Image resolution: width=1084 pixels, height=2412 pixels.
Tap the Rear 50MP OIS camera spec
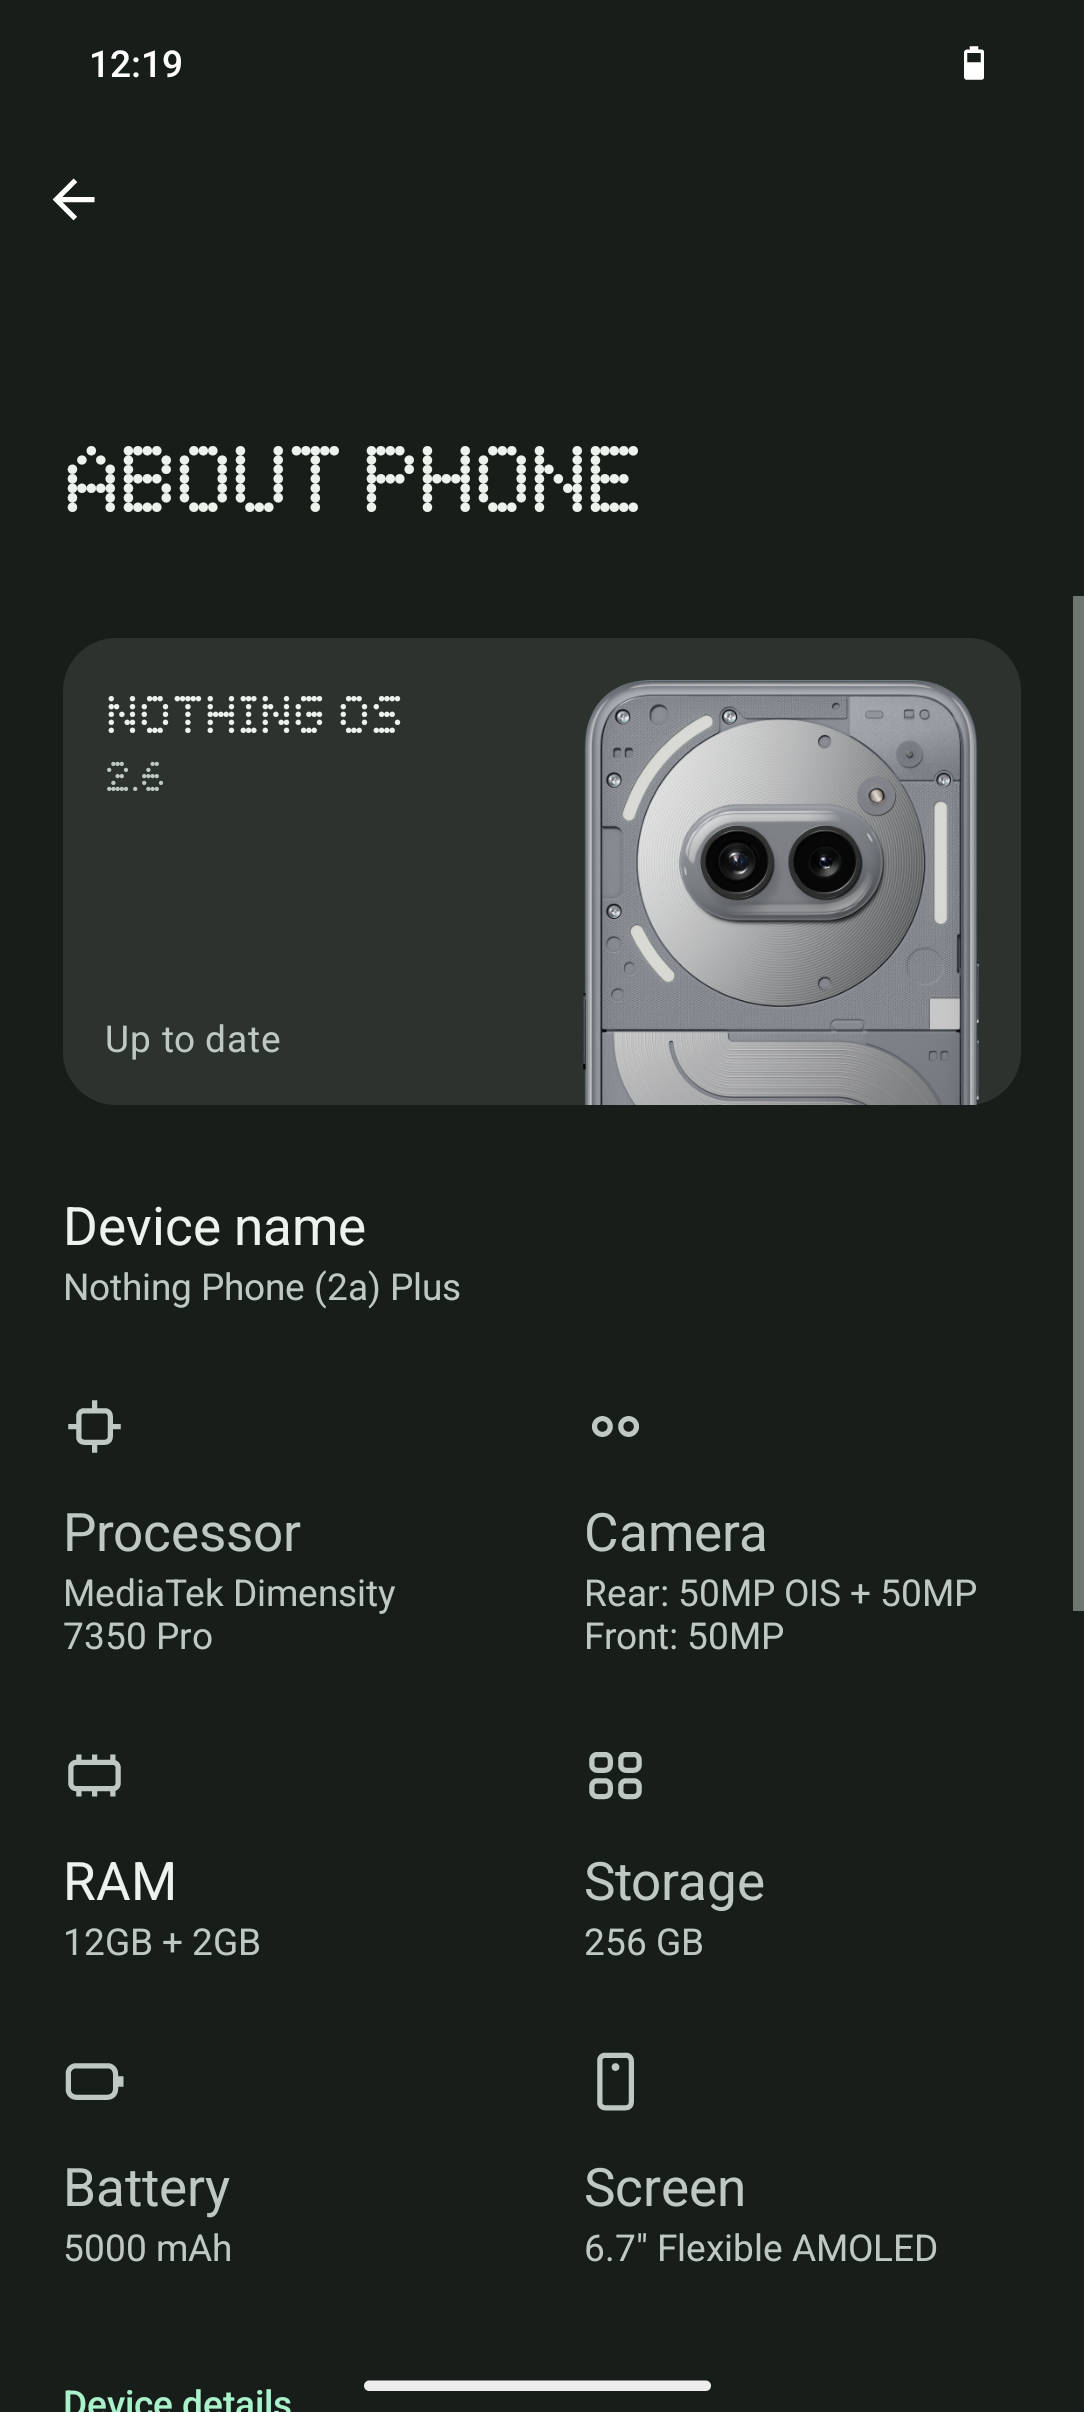(781, 1592)
